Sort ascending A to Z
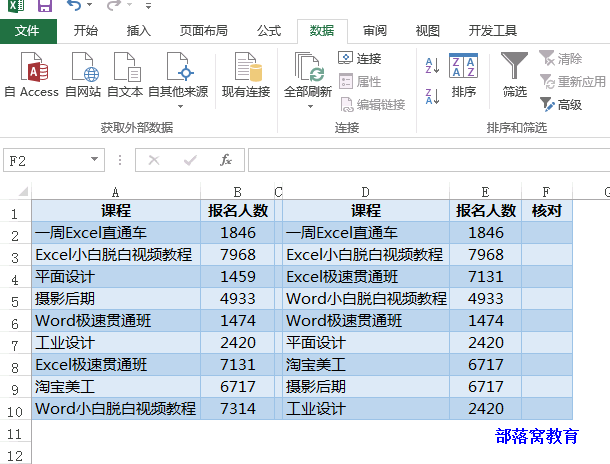The image size is (610, 464). point(432,65)
